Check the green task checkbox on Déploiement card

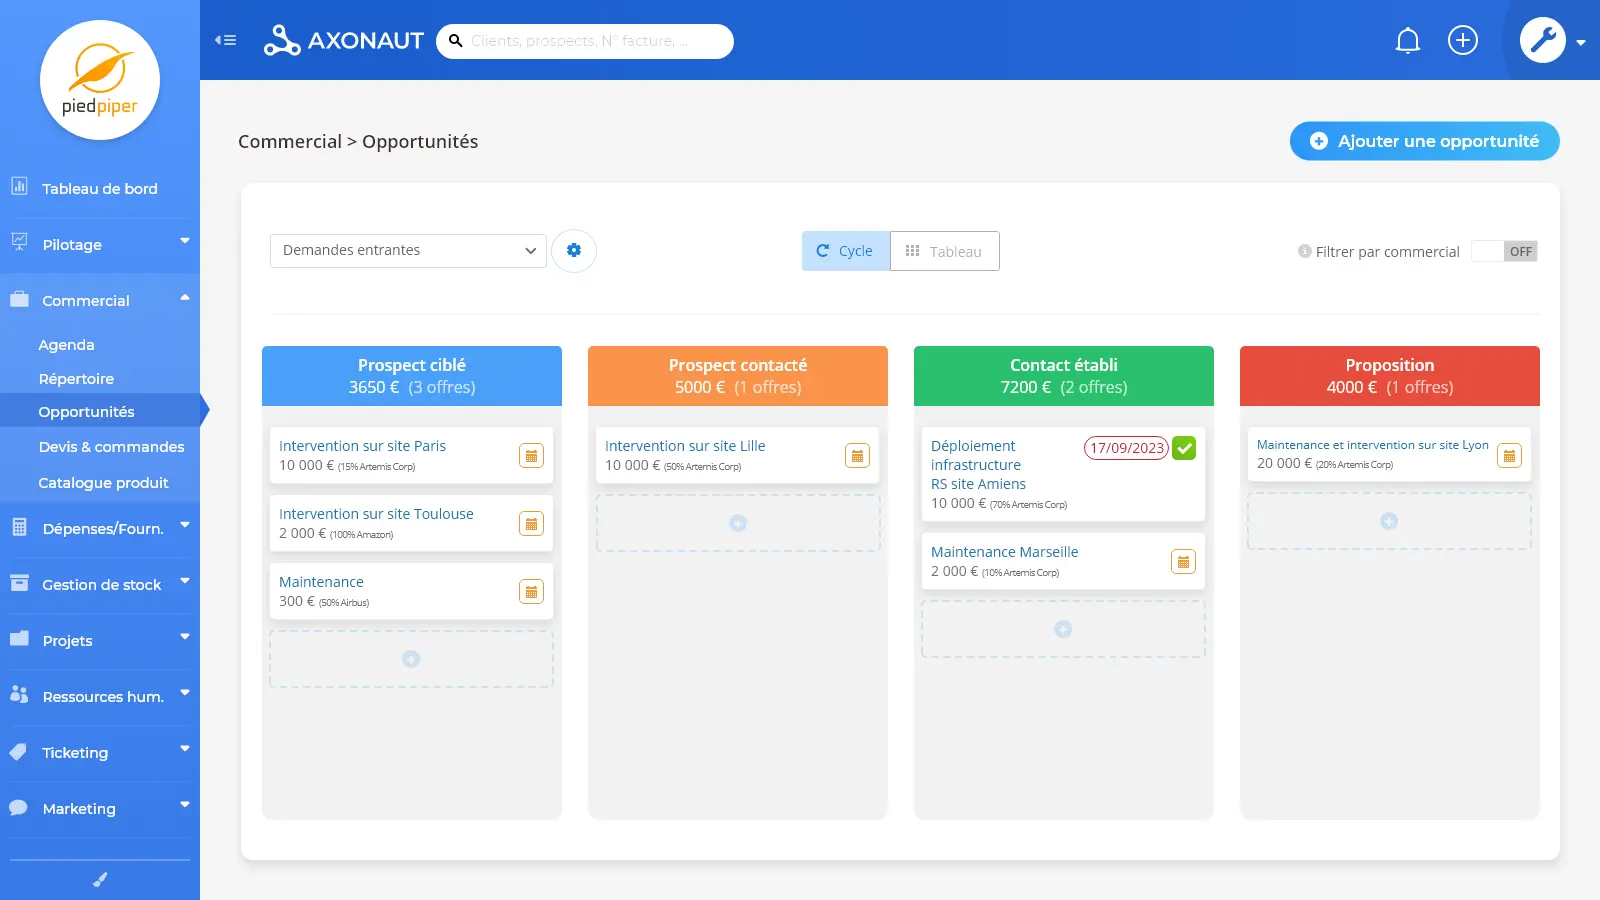coord(1184,448)
